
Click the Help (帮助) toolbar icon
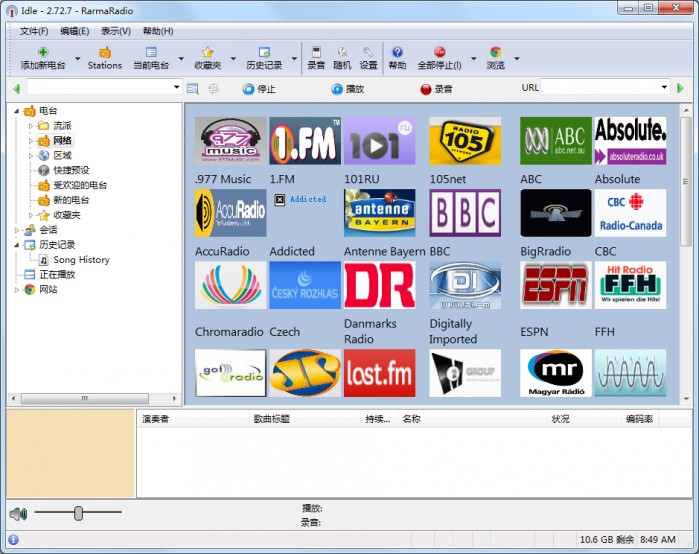pos(397,52)
